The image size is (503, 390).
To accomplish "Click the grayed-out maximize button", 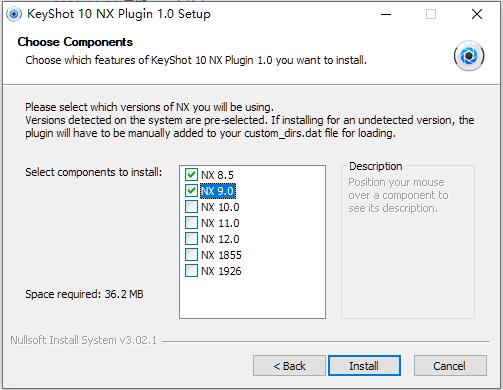I will pos(431,14).
